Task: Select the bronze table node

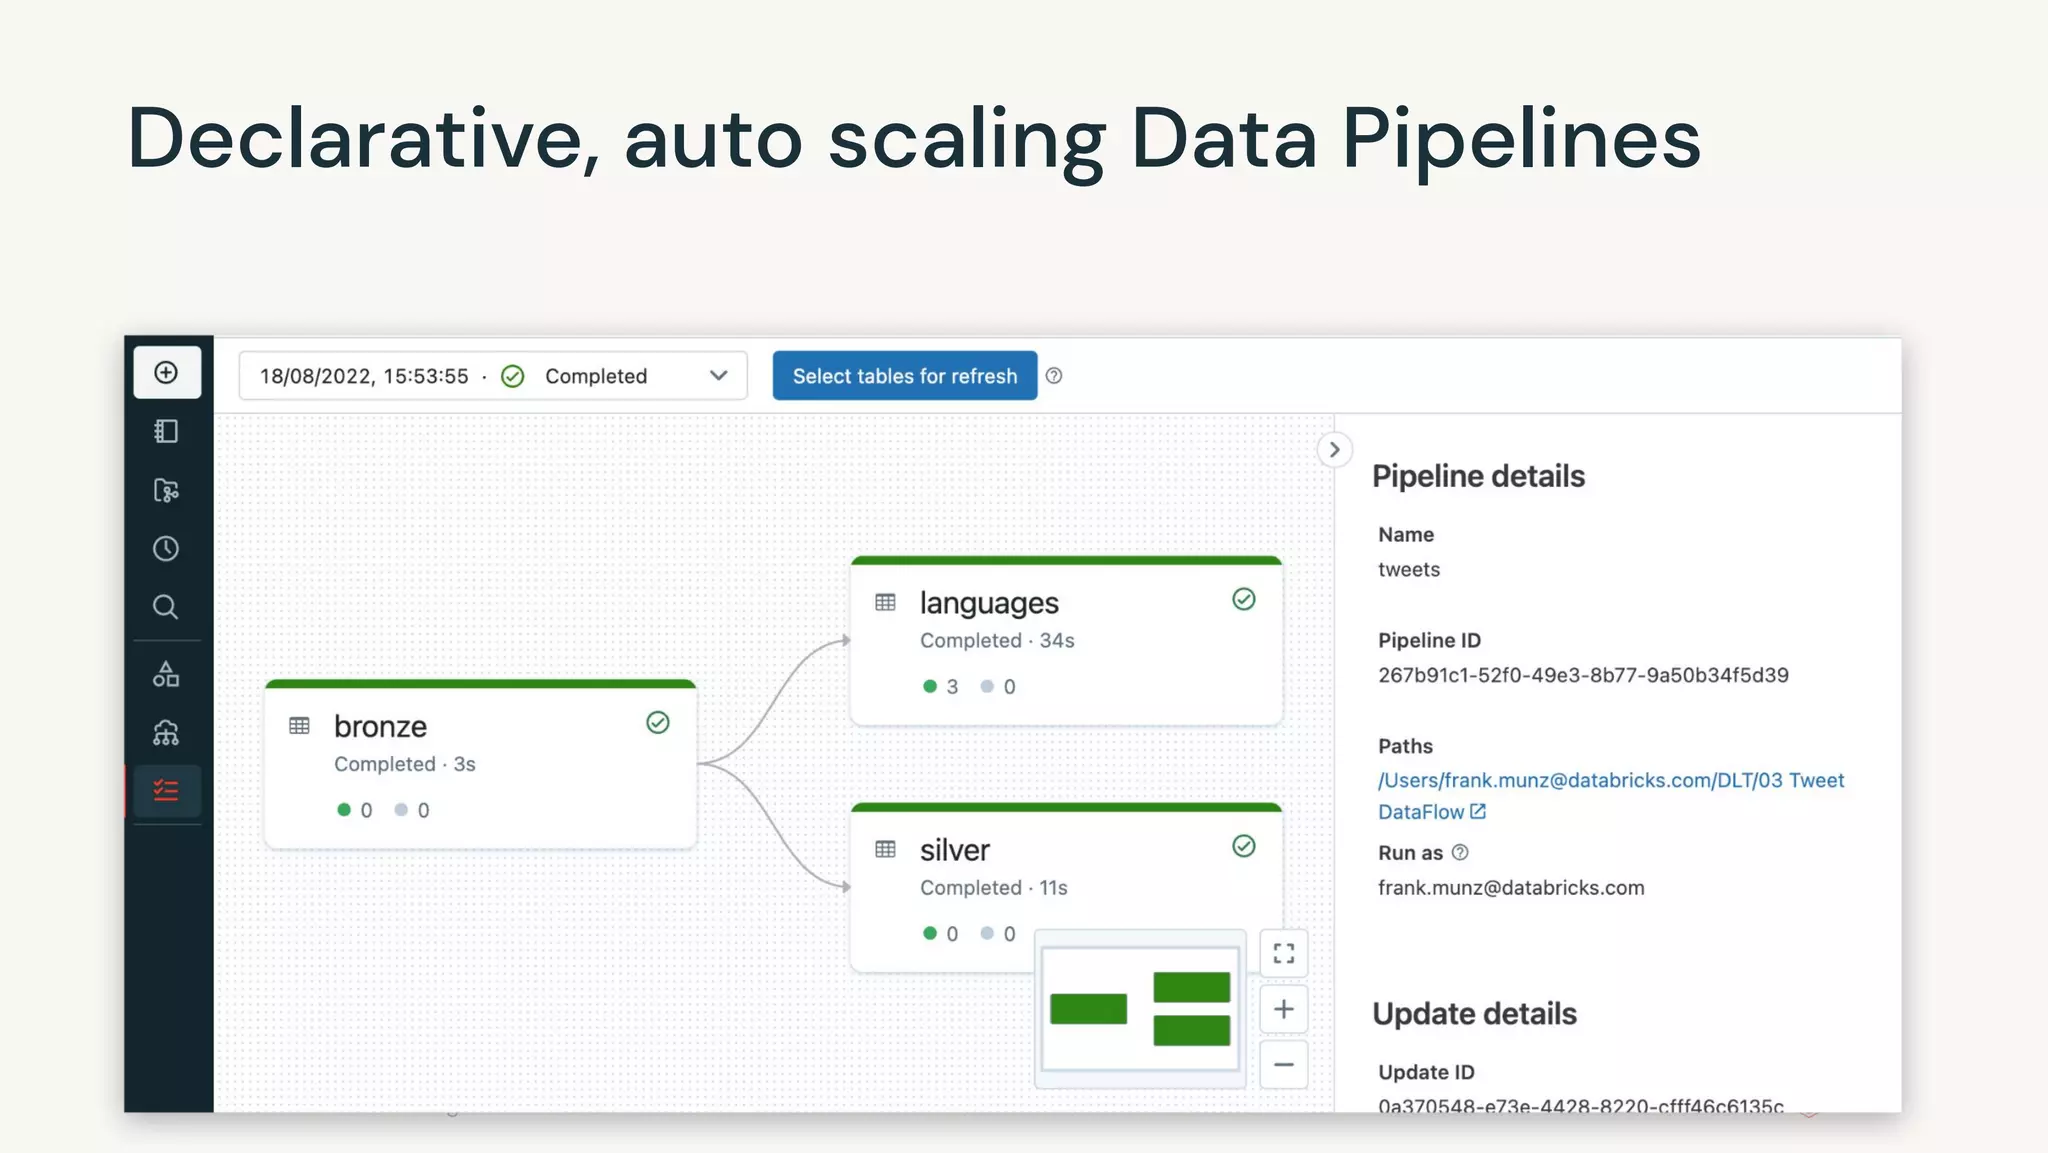Action: 481,764
